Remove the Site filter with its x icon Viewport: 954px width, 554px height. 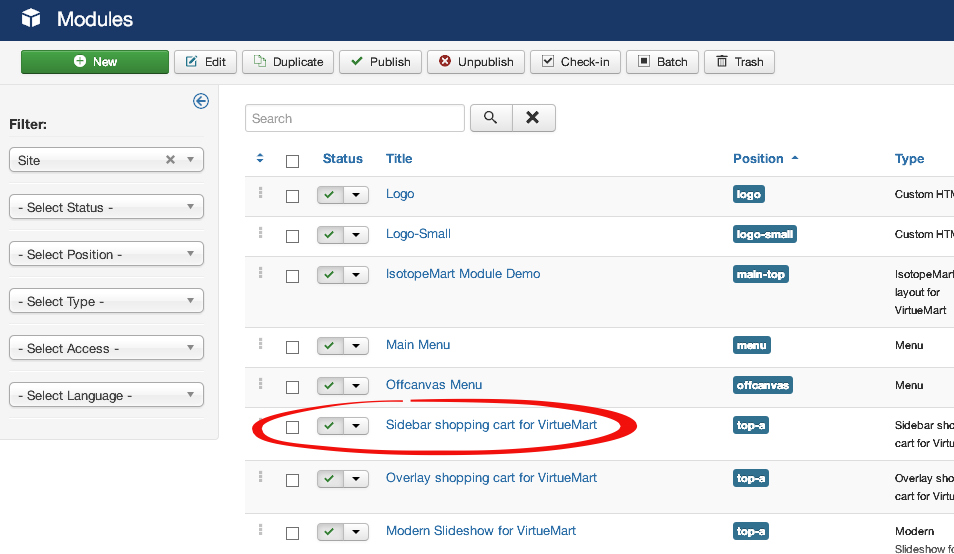click(170, 160)
